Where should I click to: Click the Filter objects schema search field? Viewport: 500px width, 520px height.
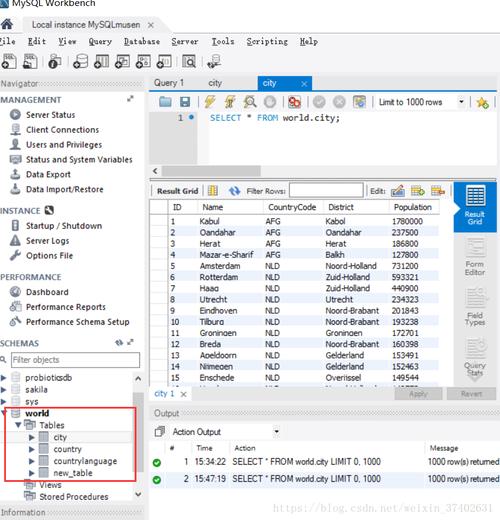click(75, 360)
